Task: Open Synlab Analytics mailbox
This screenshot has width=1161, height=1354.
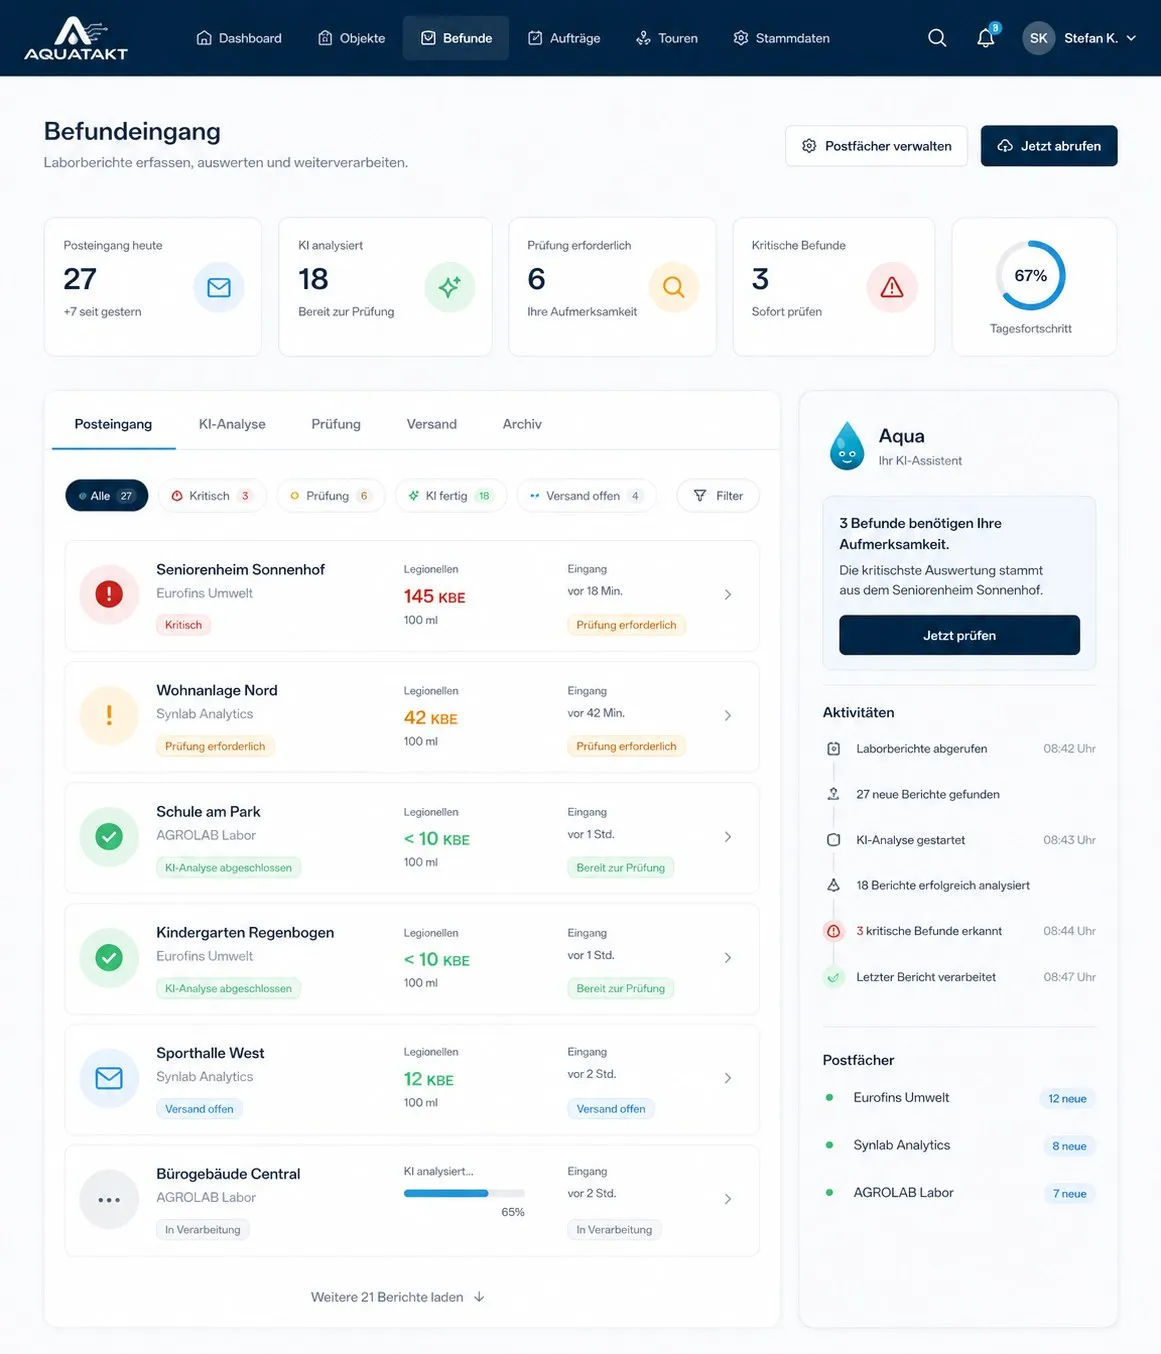Action: click(959, 1145)
